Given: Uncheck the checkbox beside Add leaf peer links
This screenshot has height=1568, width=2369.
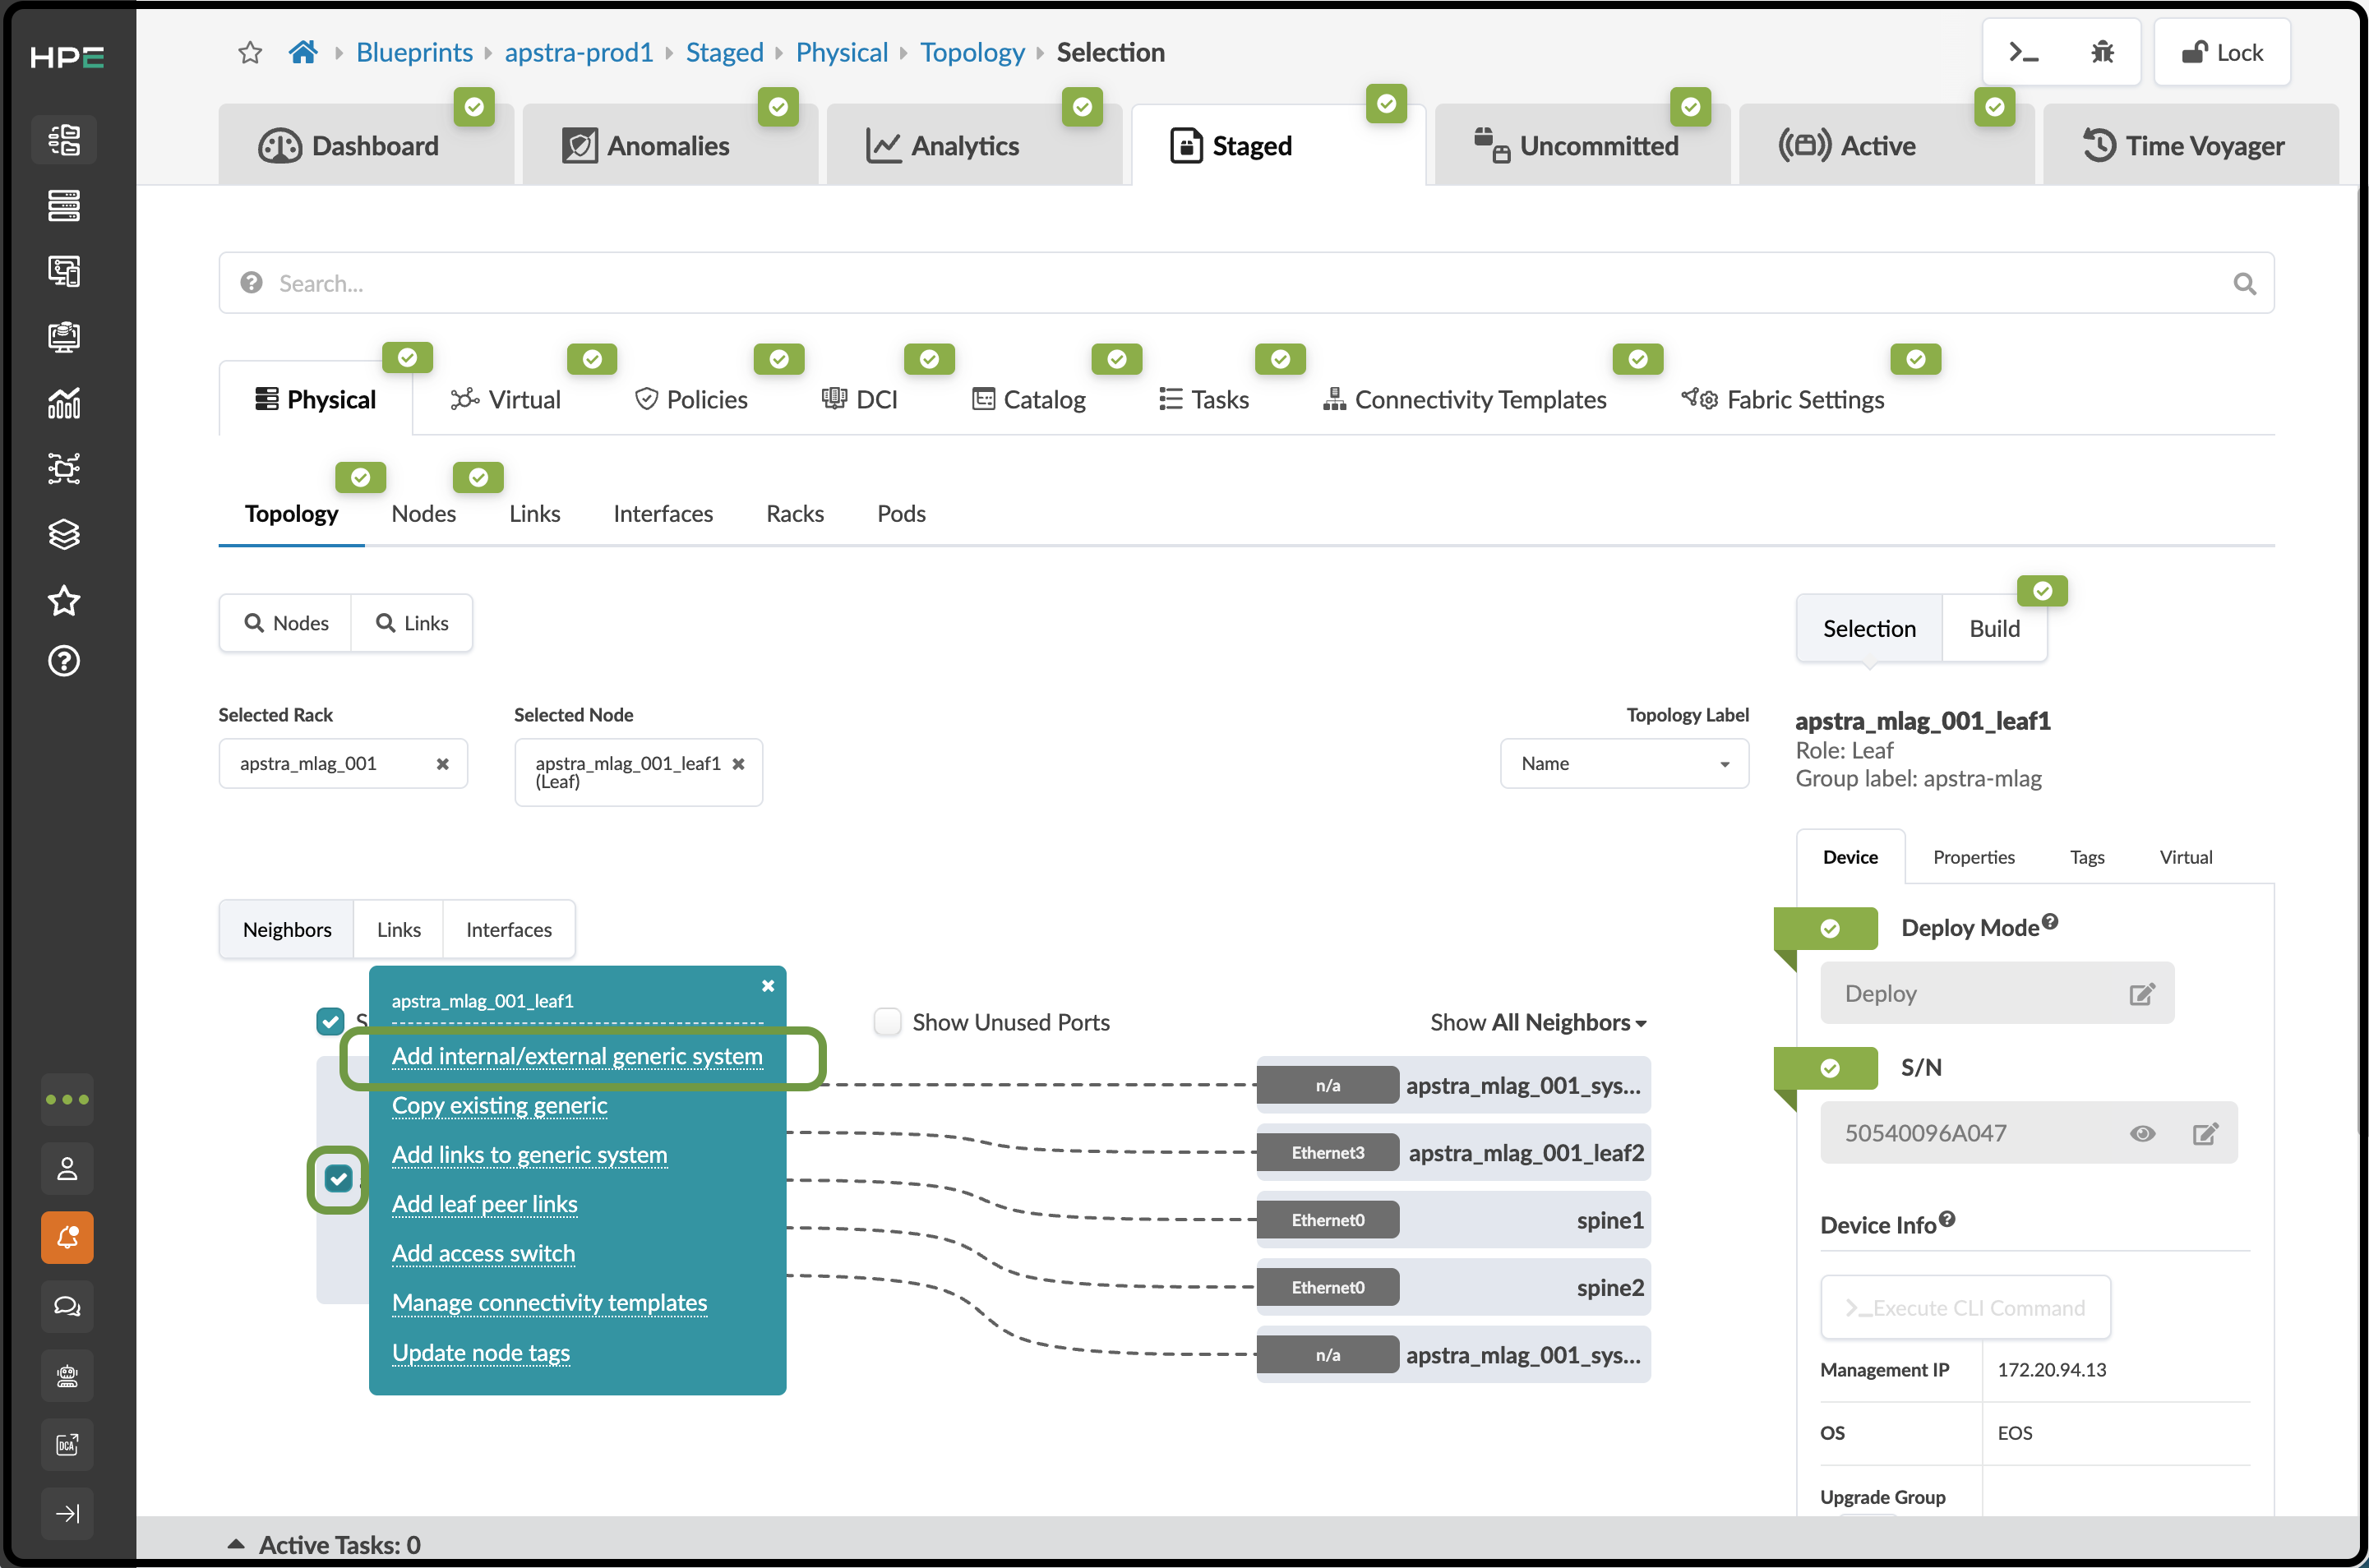Looking at the screenshot, I should click(338, 1179).
